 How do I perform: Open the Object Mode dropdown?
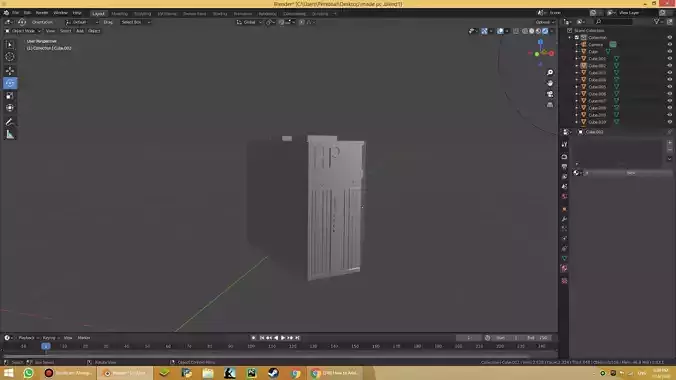(x=23, y=31)
